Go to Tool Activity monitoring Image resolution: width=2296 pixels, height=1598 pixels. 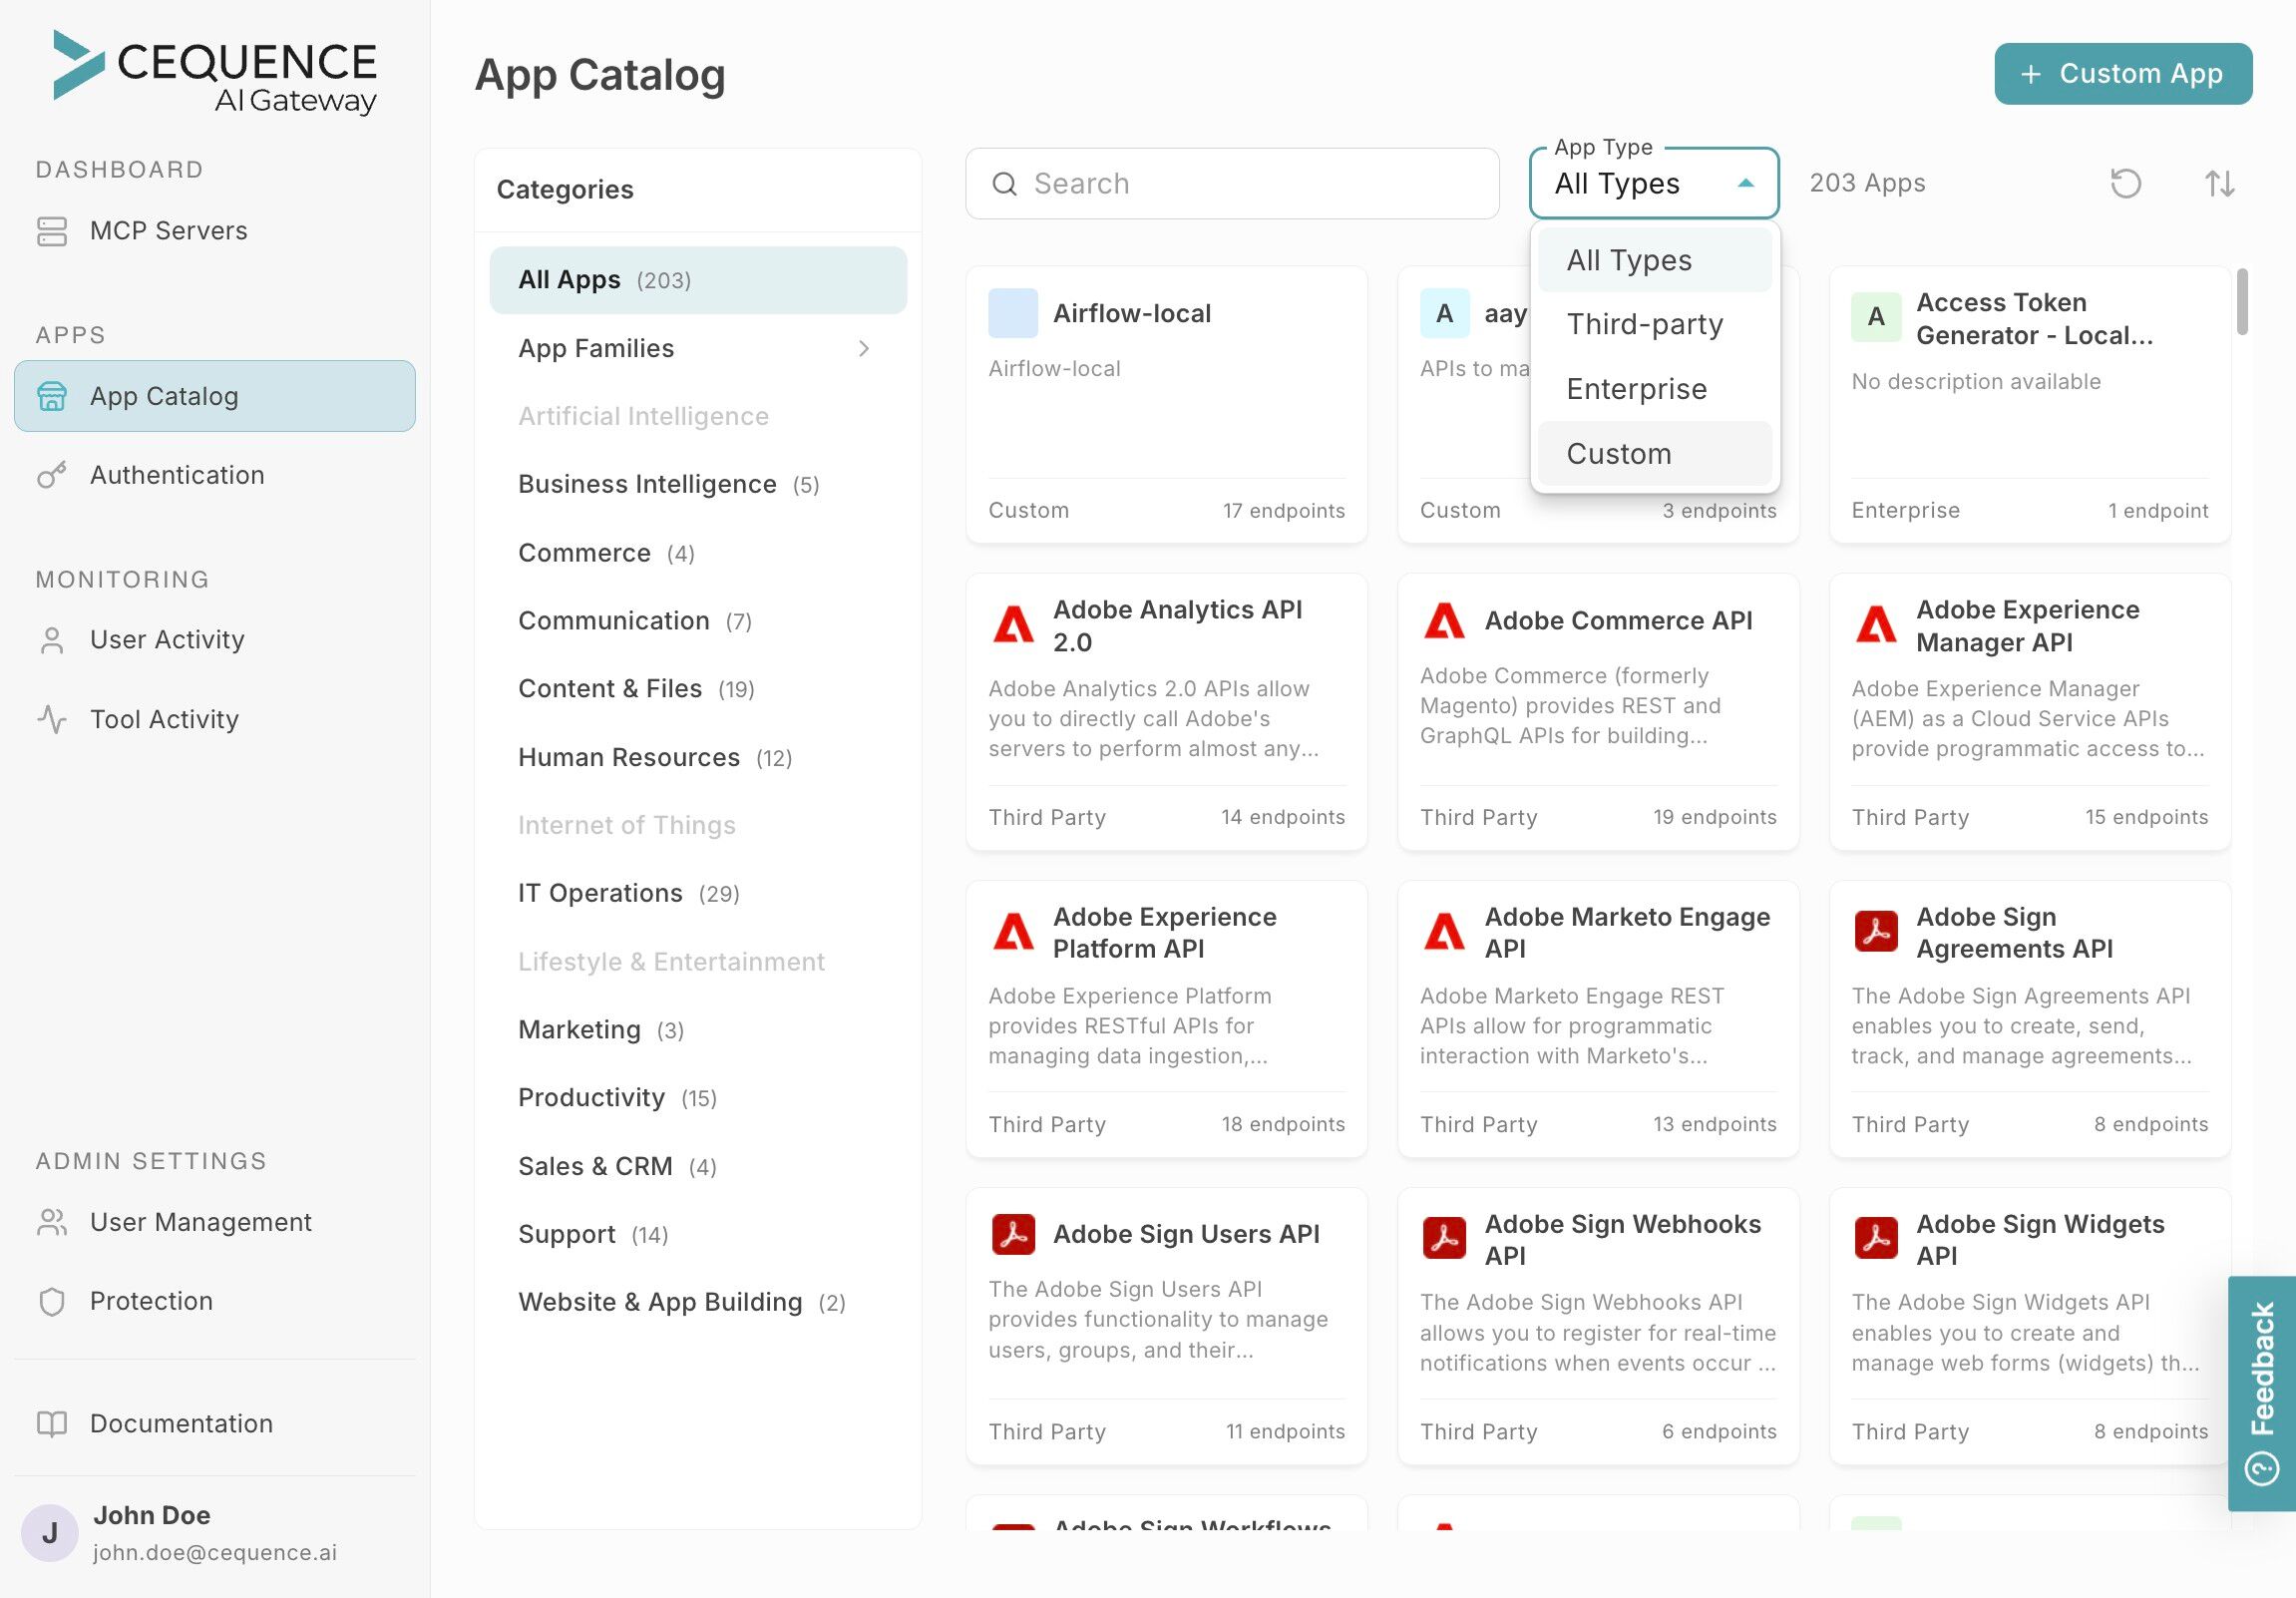164,719
